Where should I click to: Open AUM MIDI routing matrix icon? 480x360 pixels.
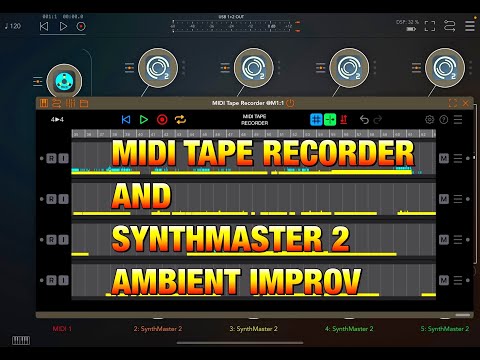[450, 26]
